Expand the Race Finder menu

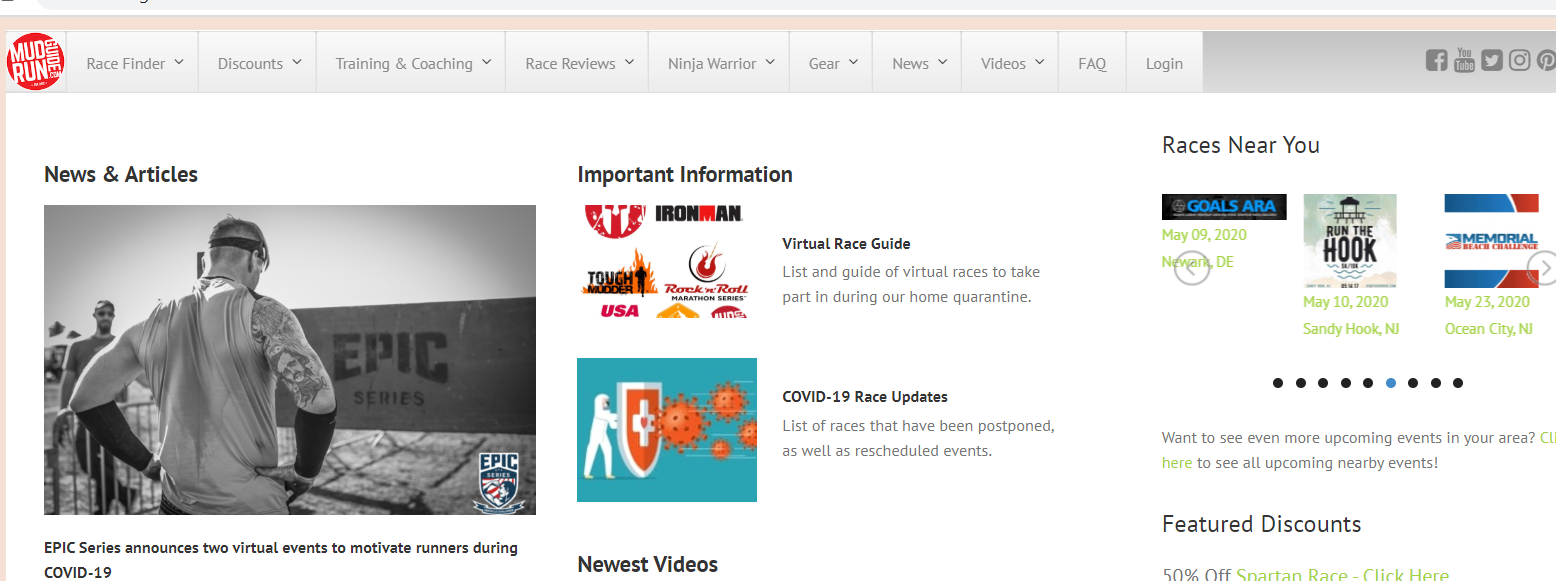(x=135, y=63)
